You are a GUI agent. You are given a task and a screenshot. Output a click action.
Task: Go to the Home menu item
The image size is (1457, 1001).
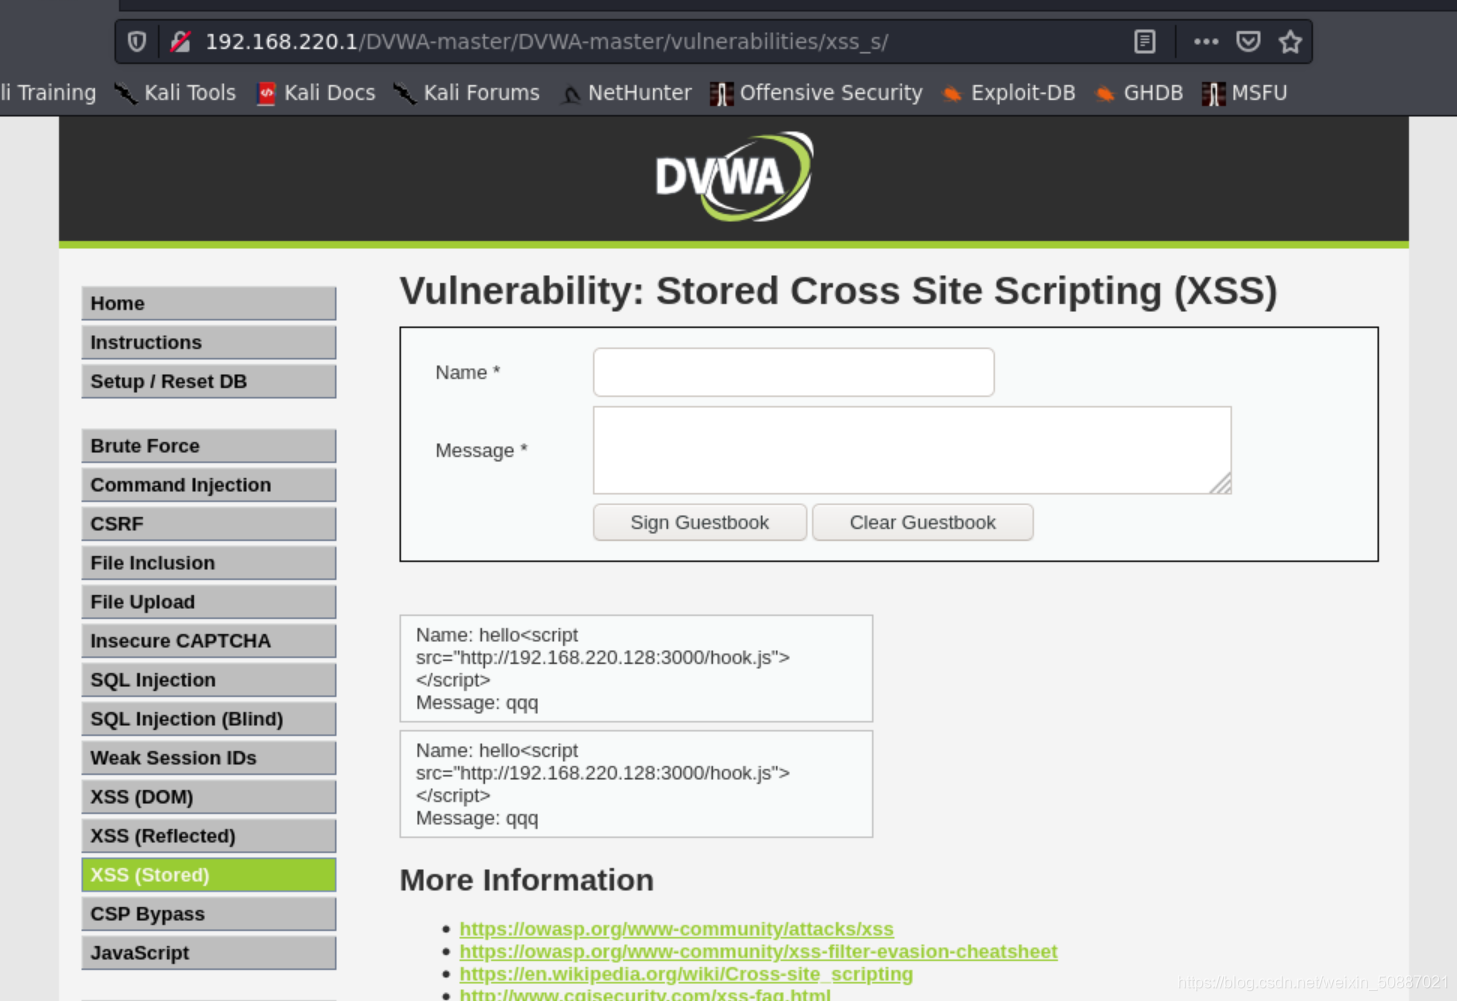click(x=209, y=303)
